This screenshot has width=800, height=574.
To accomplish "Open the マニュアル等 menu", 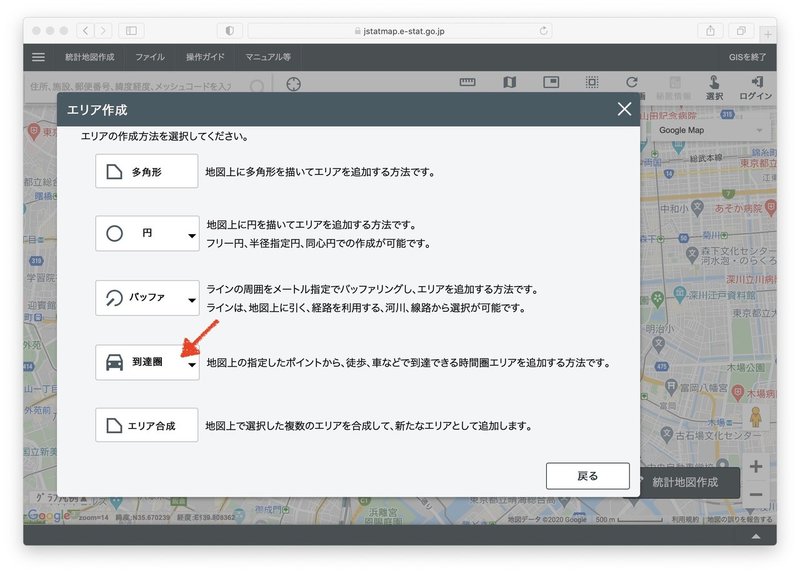I will [268, 57].
